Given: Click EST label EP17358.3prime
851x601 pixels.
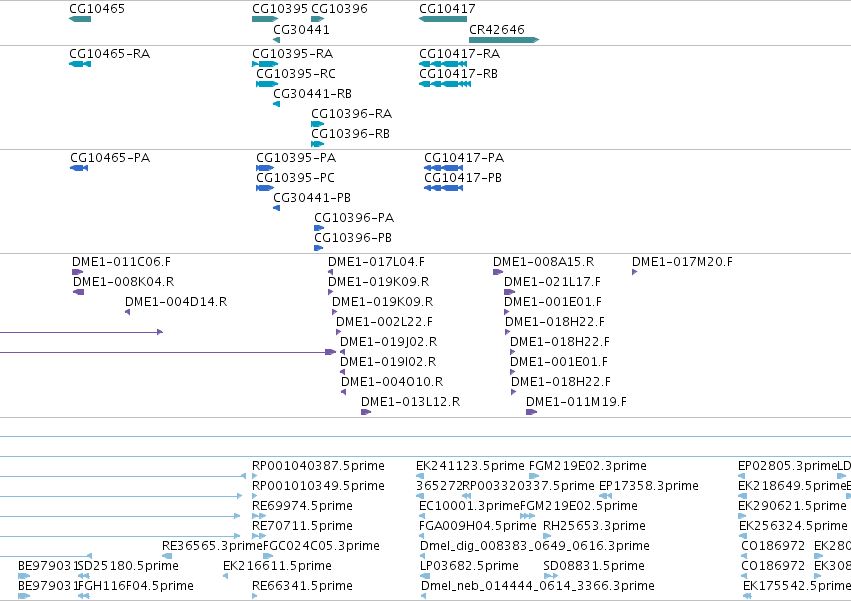Looking at the screenshot, I should pos(649,486).
